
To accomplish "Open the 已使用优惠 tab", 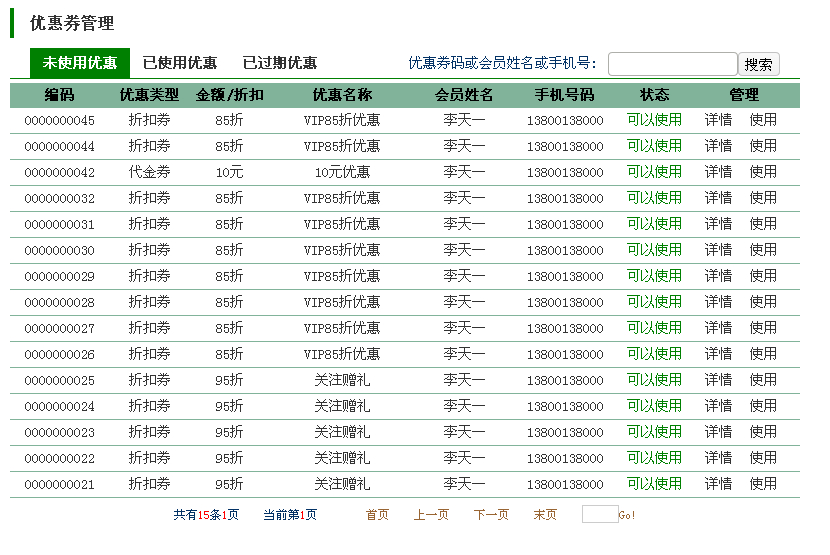I will 180,63.
